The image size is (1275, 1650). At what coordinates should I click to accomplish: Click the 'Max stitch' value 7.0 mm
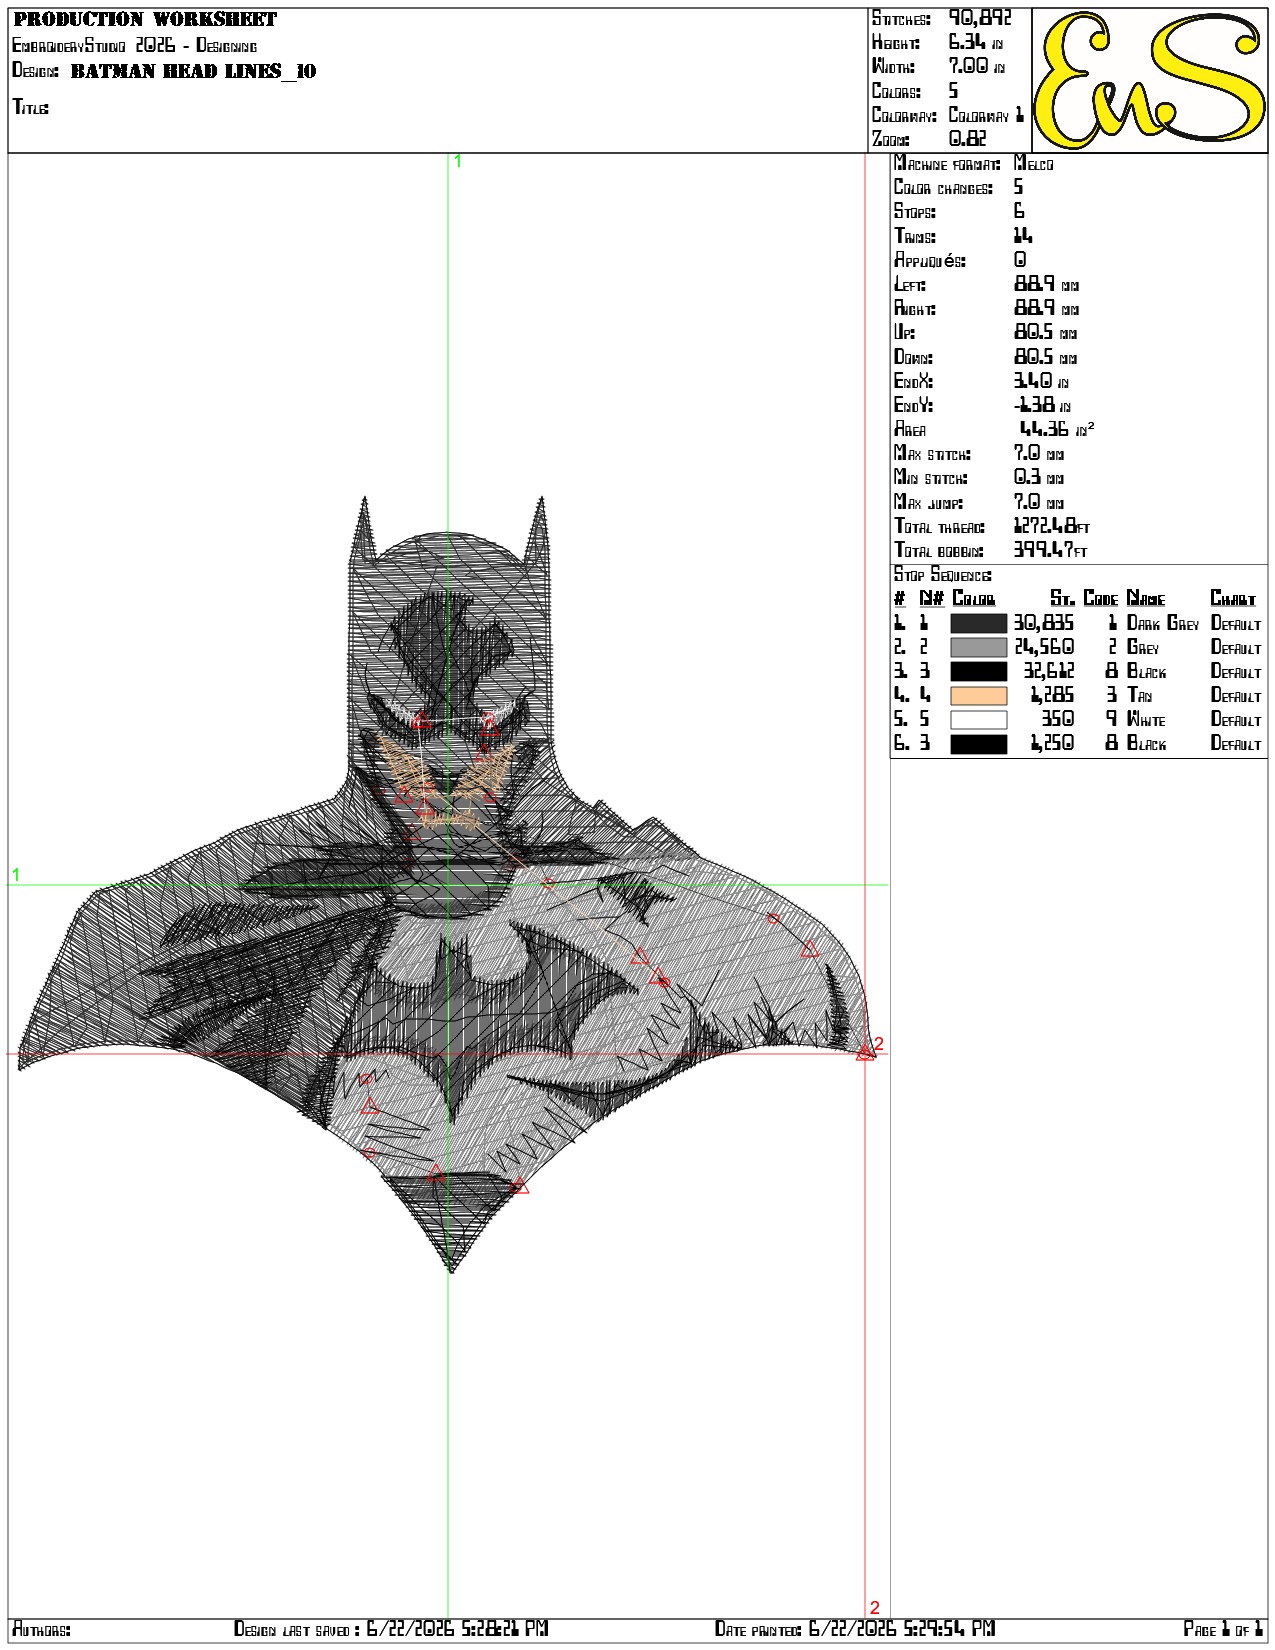pos(1038,453)
